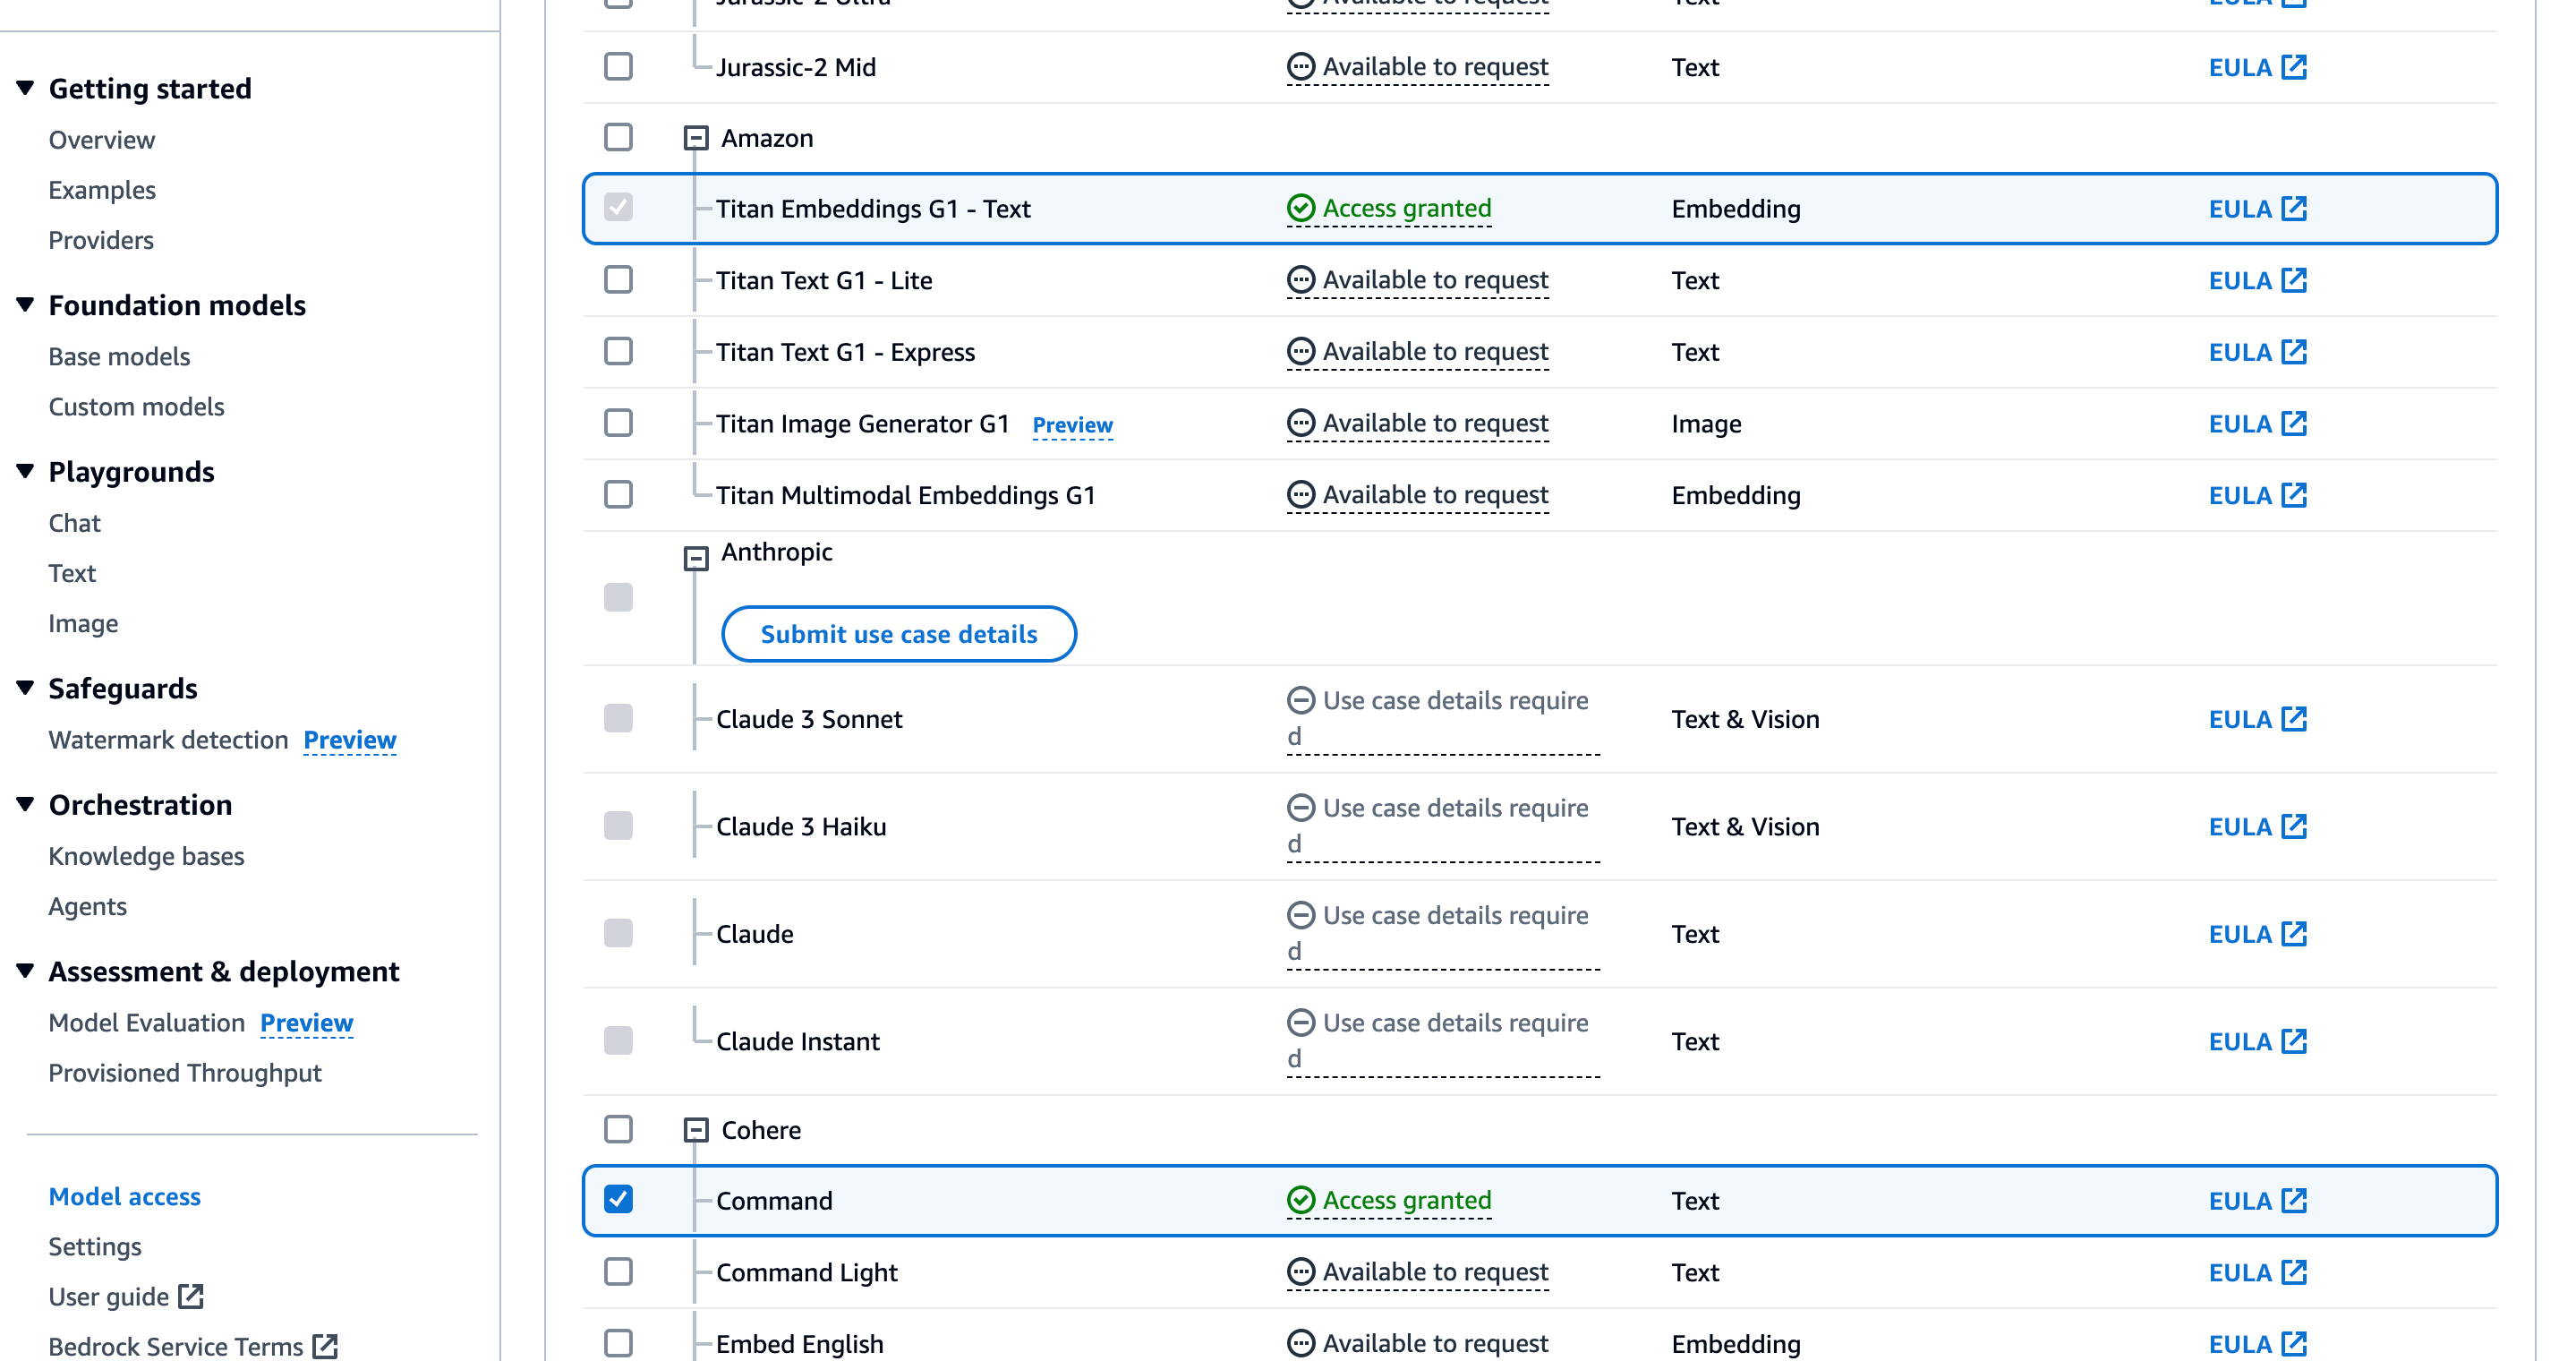The height and width of the screenshot is (1361, 2576).
Task: Open the Overview page in sidebar
Action: coord(102,140)
